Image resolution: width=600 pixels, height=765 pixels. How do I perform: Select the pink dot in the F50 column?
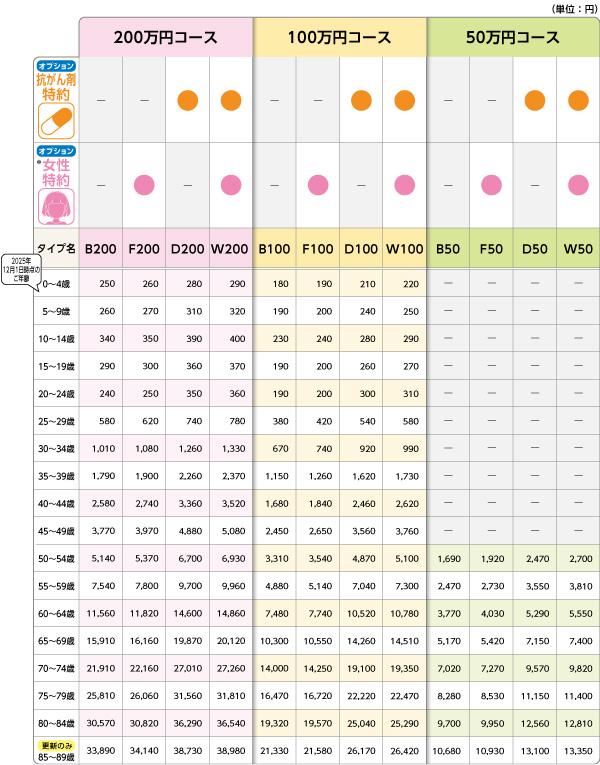[492, 184]
